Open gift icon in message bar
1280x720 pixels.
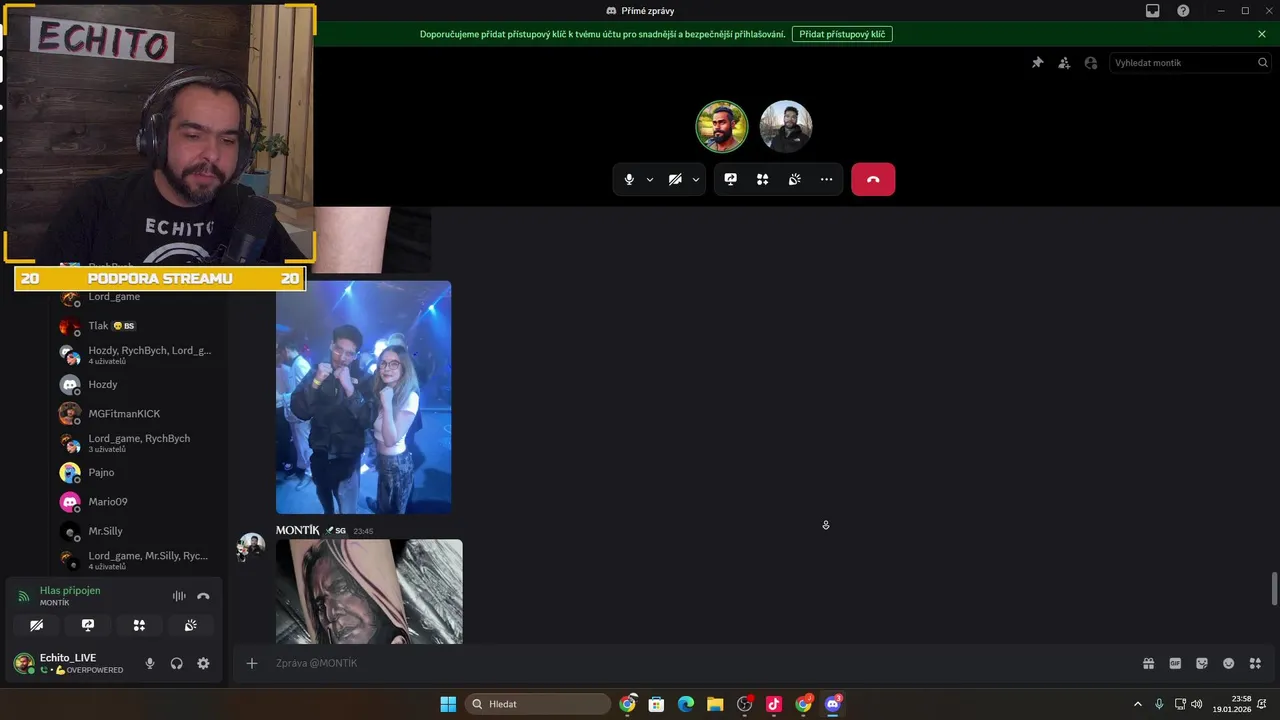click(1149, 663)
